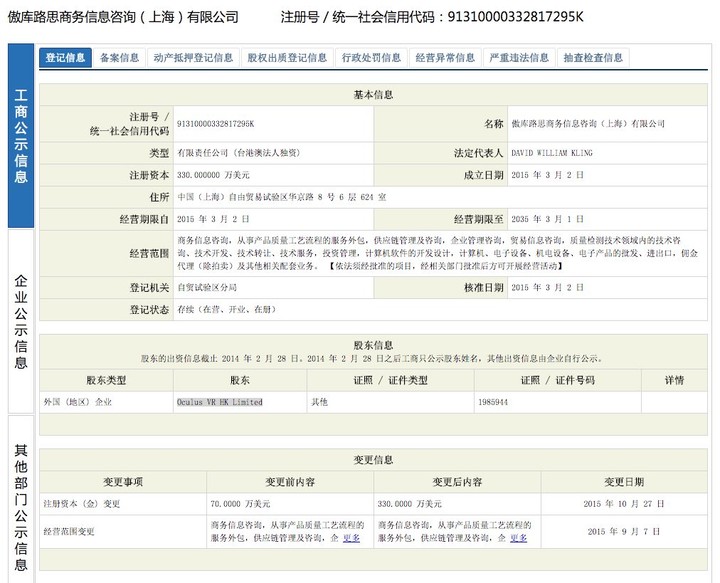720x583 pixels.
Task: Click 其他部门公示信息 in the left sidebar
Action: pos(21,500)
